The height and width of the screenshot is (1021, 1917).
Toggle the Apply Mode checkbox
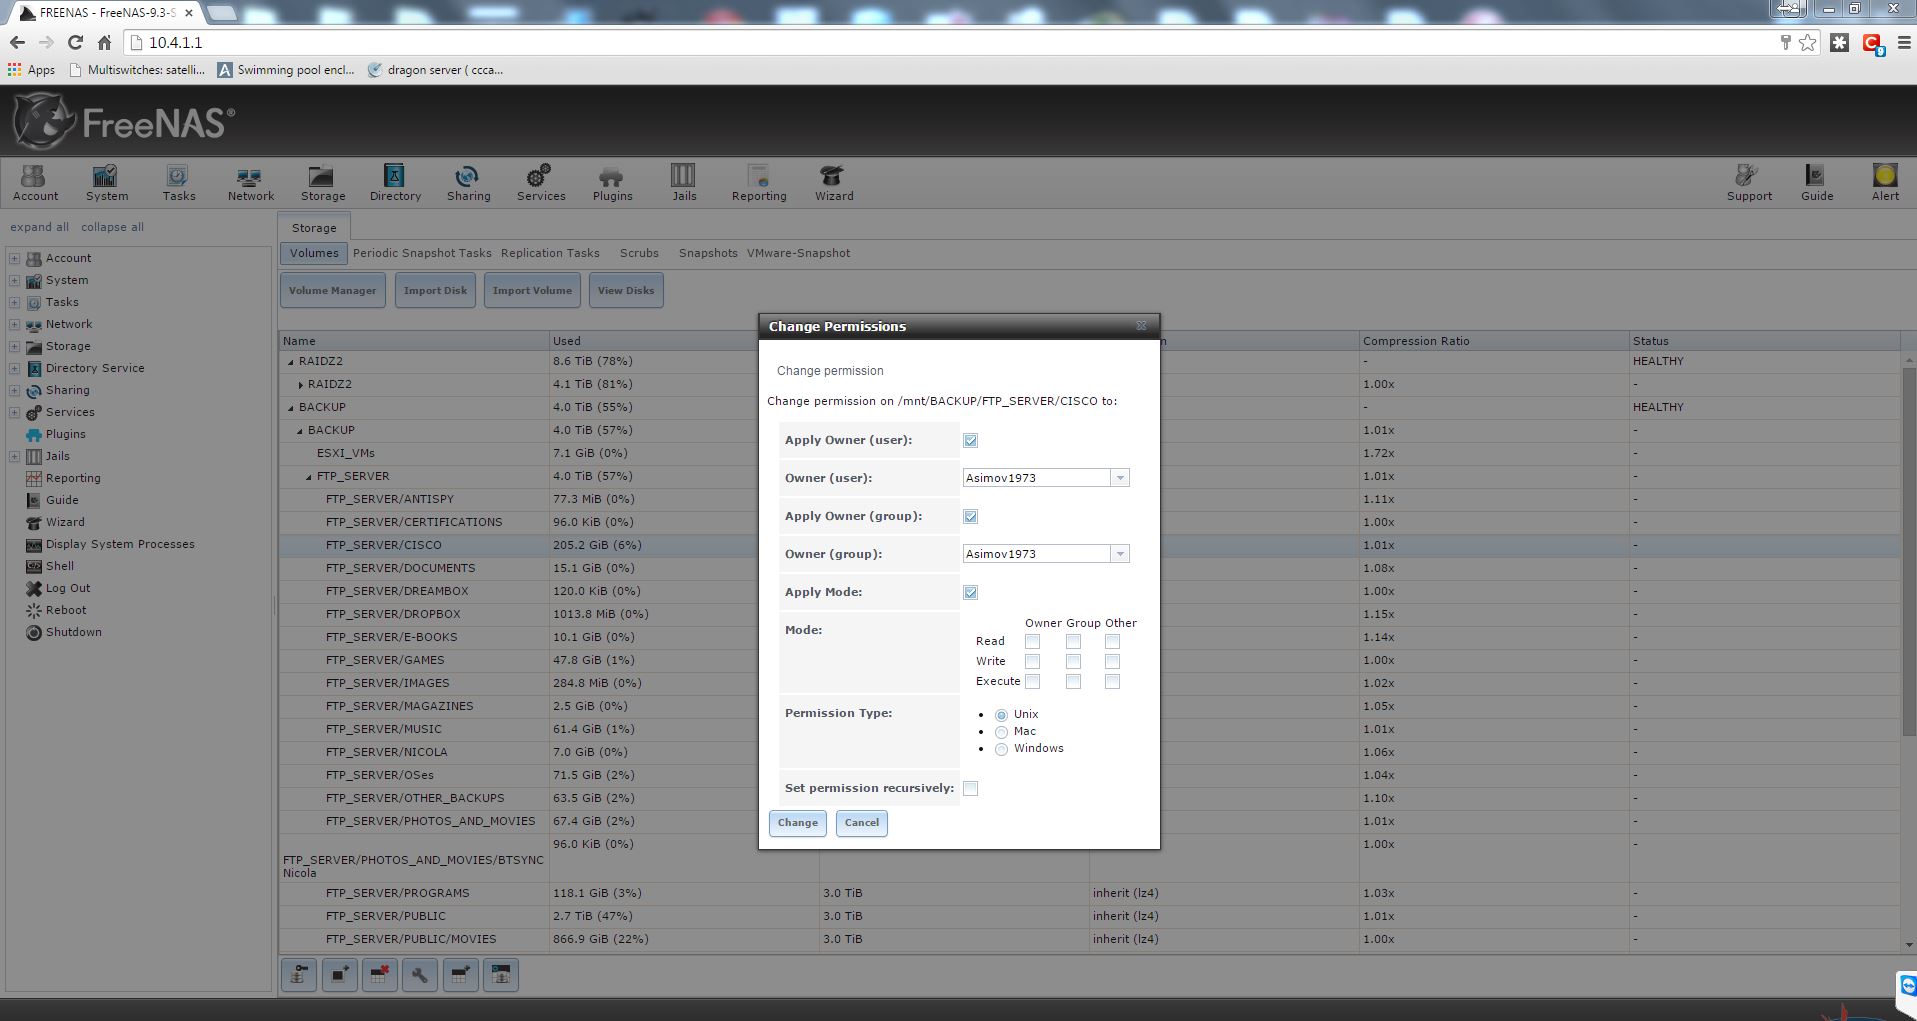[x=970, y=592]
